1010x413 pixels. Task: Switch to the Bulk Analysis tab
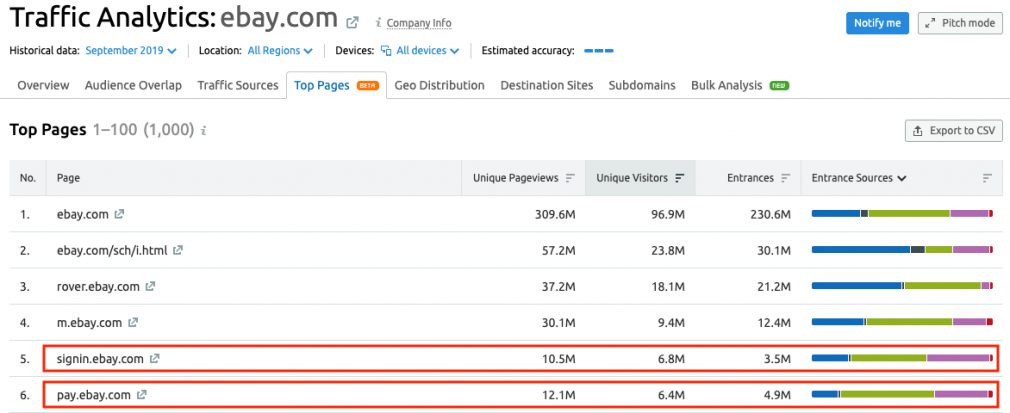click(727, 86)
